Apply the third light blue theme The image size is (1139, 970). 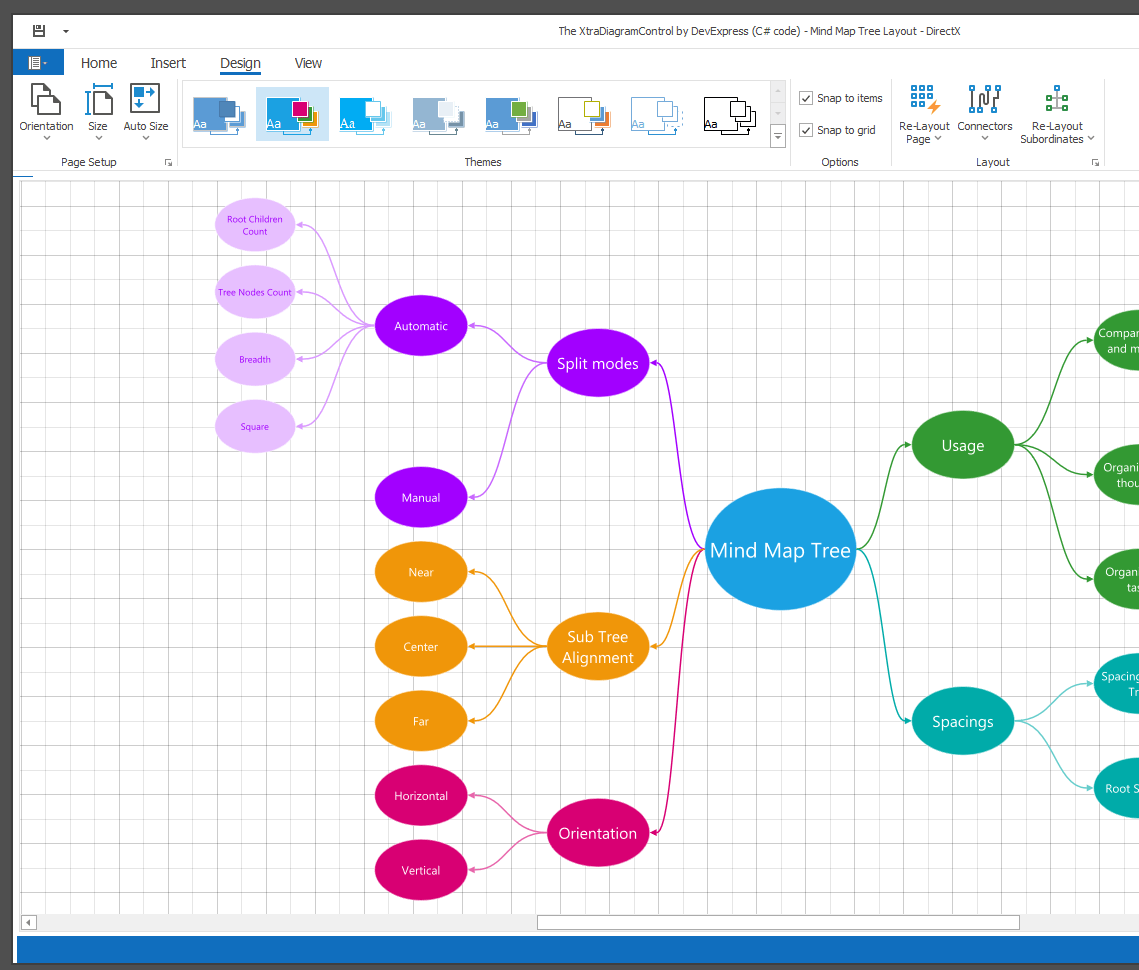tap(365, 115)
